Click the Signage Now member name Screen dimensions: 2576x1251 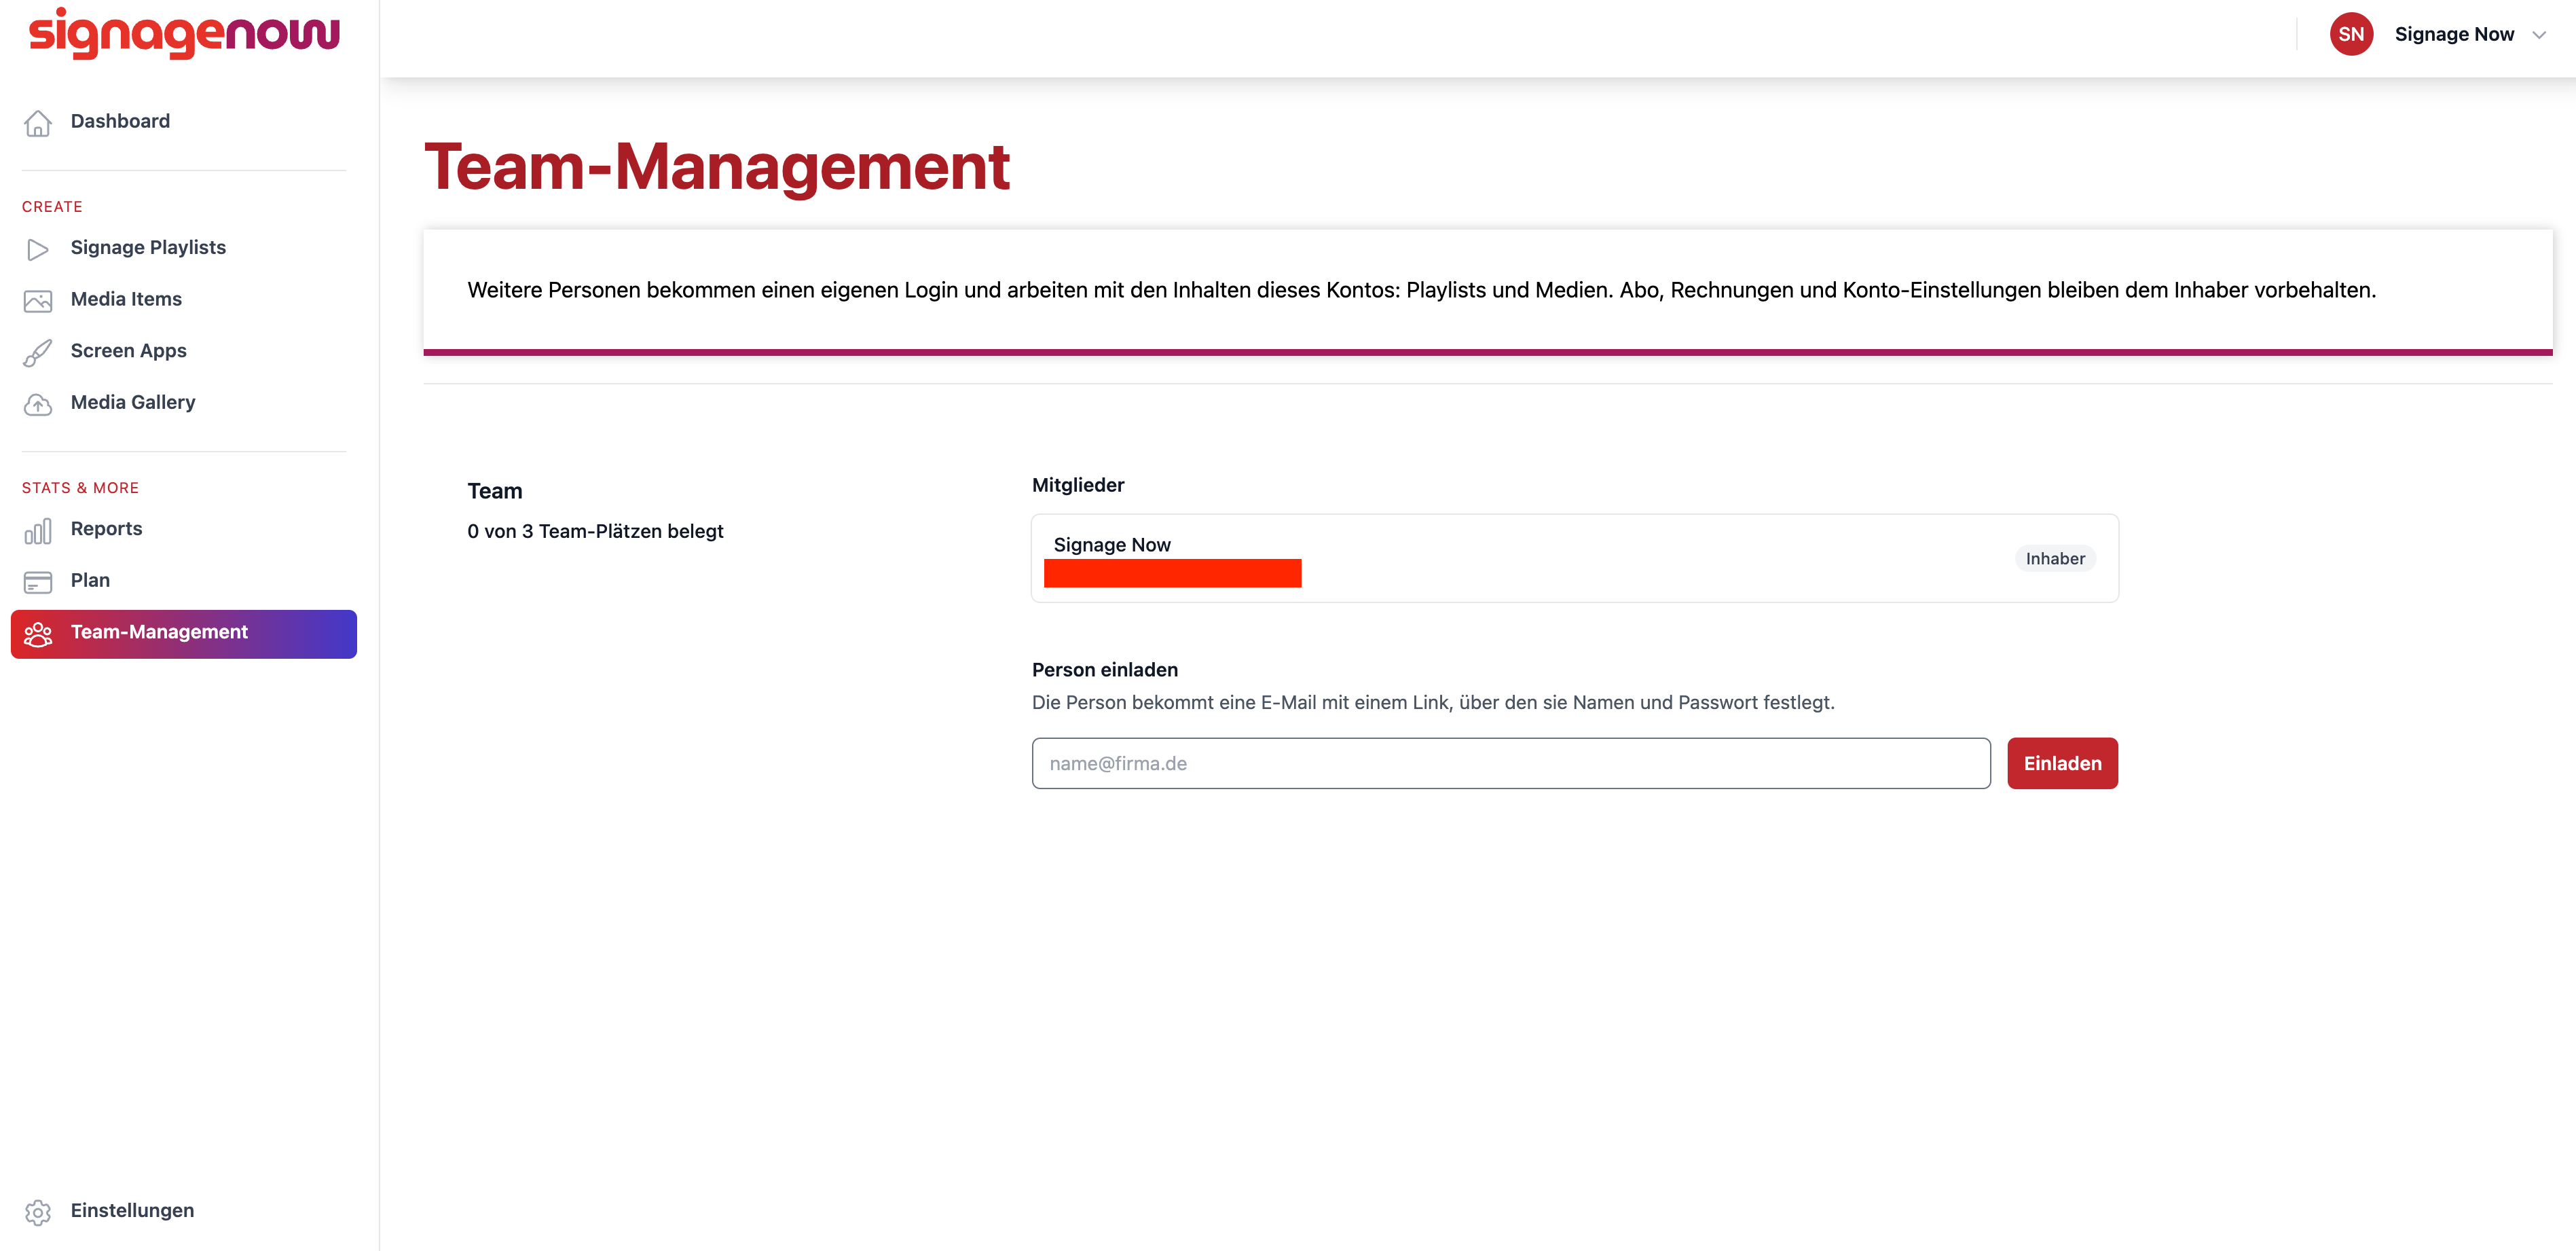1112,545
